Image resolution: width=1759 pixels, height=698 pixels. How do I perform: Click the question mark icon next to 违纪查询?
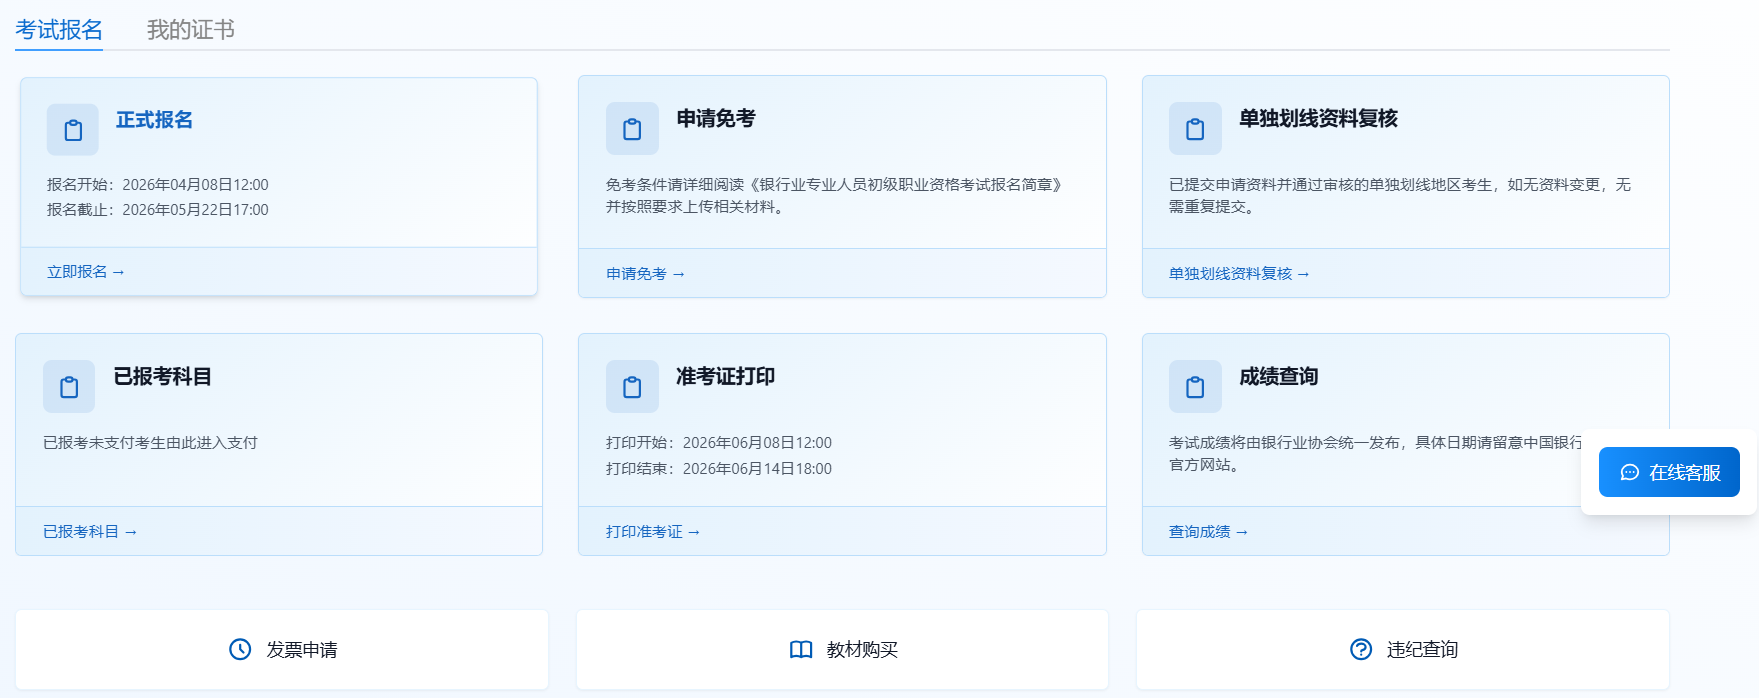[x=1361, y=650]
